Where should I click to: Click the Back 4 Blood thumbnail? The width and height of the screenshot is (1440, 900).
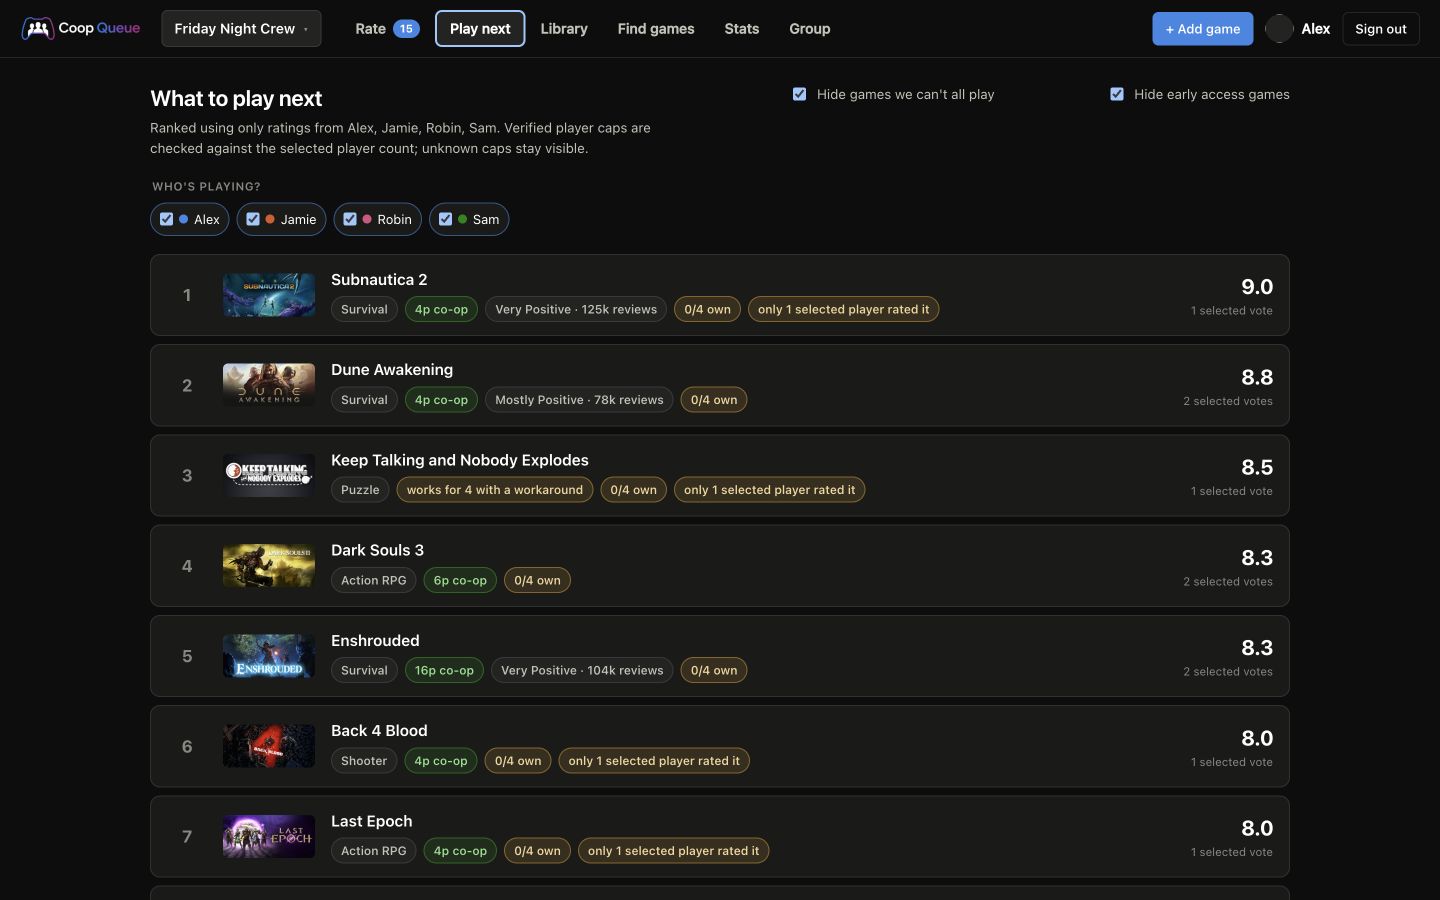pos(269,746)
